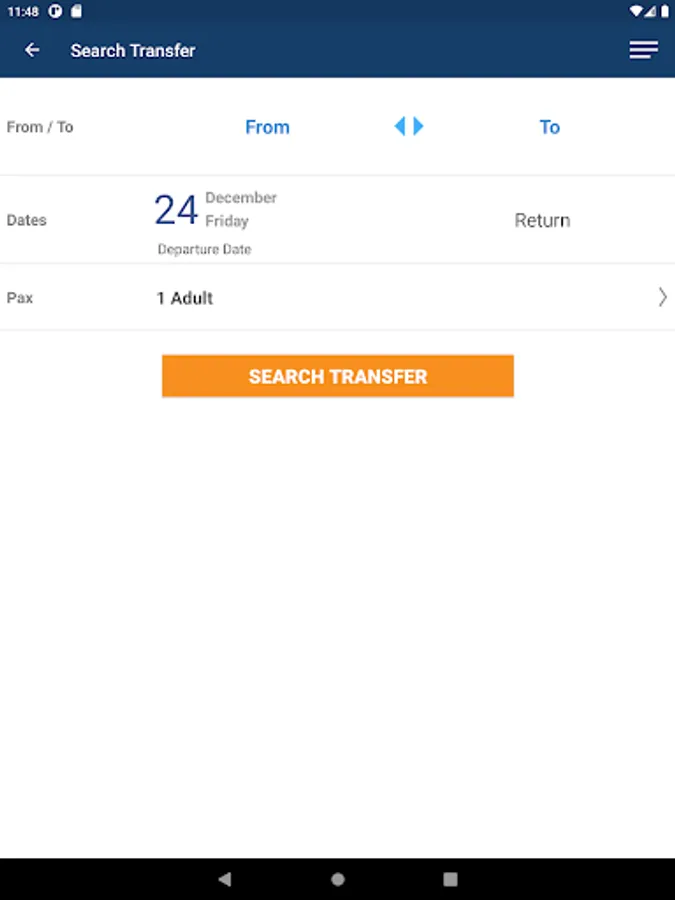This screenshot has height=900, width=675.
Task: Select the From location field
Action: (x=267, y=127)
